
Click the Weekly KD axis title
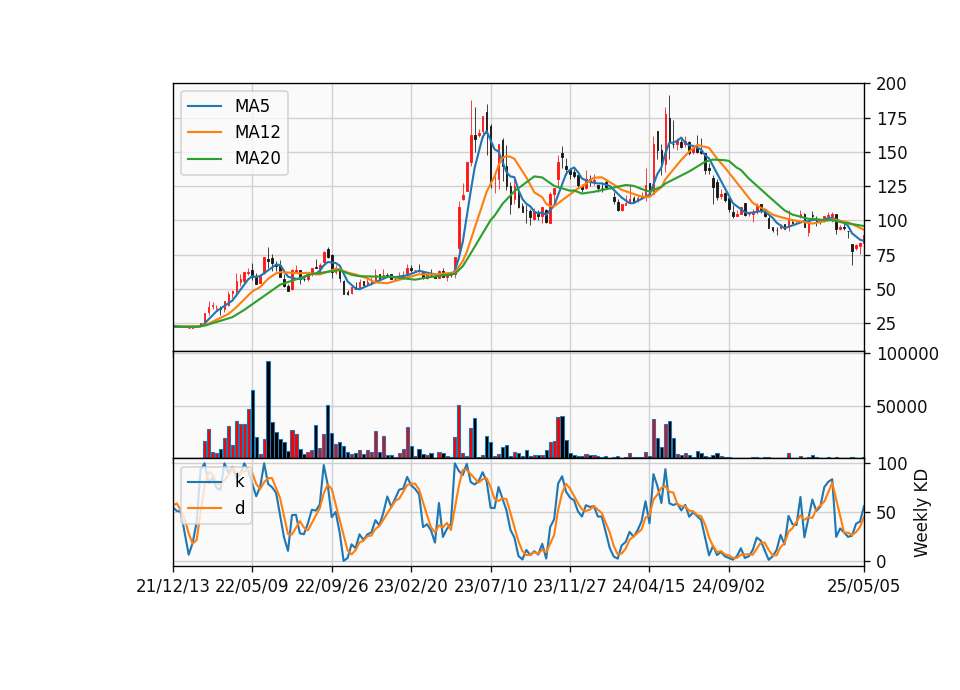pos(921,514)
